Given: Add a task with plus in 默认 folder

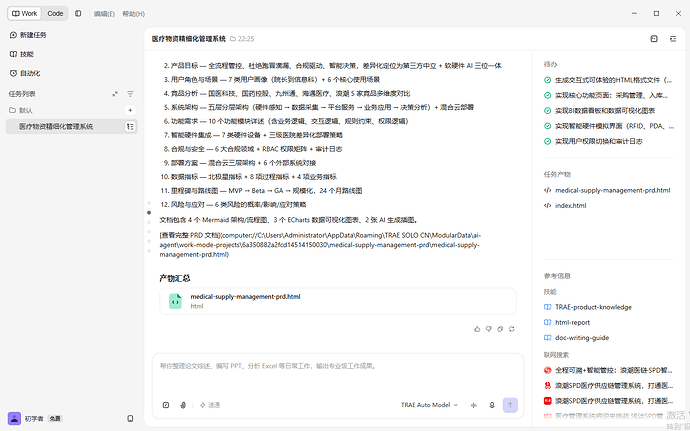Looking at the screenshot, I should click(130, 110).
